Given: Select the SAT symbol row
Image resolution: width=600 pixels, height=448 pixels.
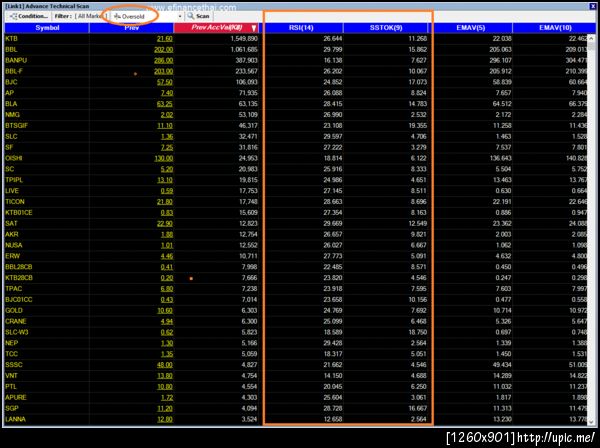Looking at the screenshot, I should coord(295,223).
